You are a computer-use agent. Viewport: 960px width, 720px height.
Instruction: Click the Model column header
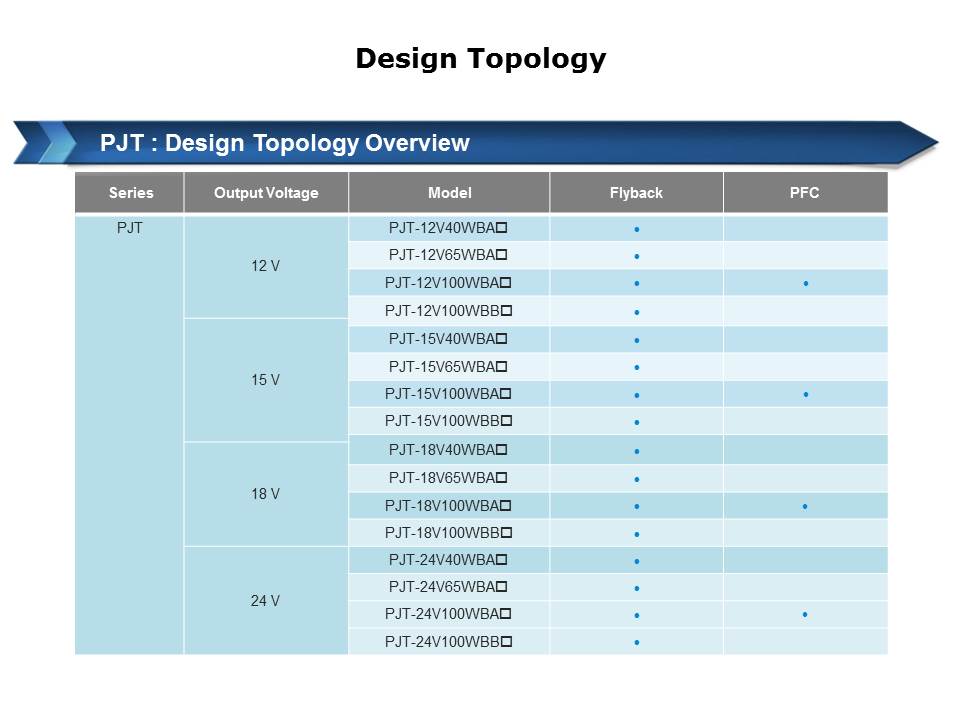pyautogui.click(x=449, y=193)
